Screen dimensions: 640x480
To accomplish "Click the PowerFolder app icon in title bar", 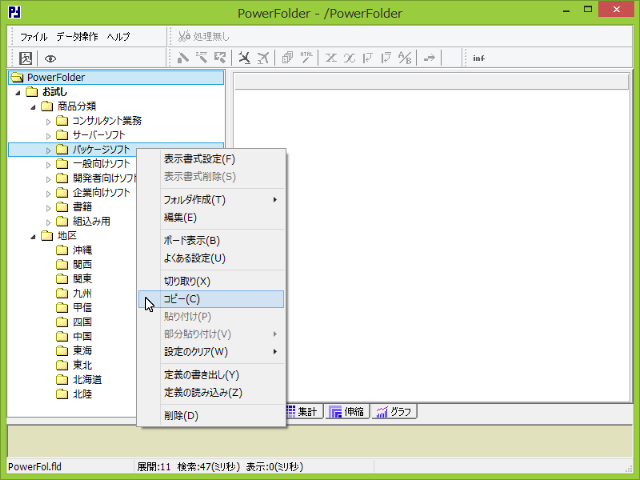I will 15,12.
